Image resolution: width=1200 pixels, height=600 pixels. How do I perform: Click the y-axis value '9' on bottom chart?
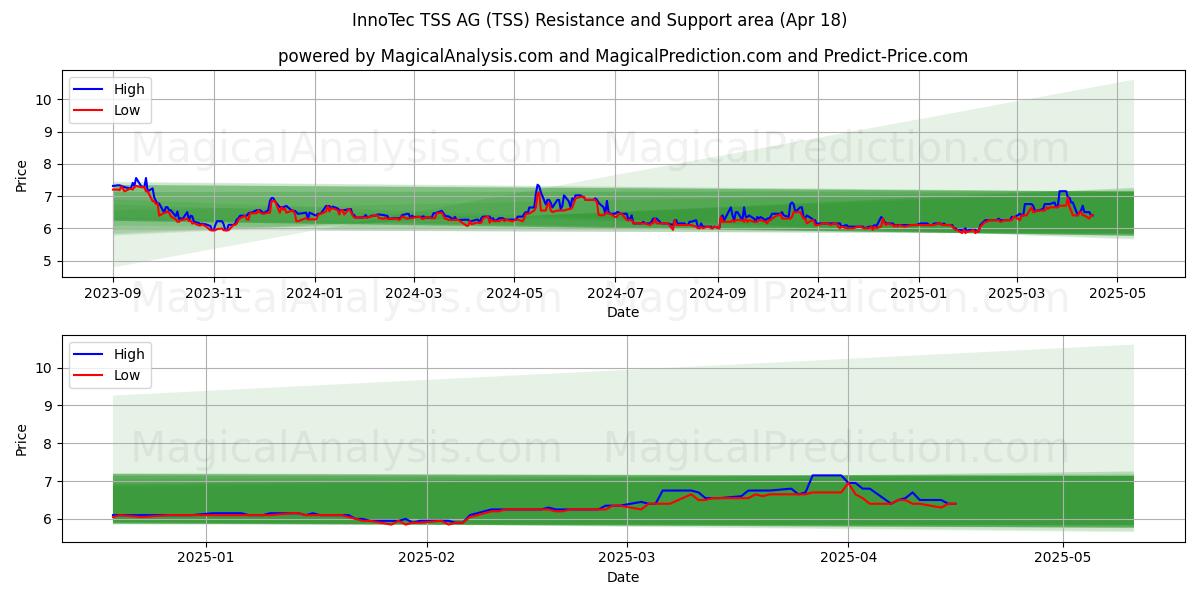point(48,406)
